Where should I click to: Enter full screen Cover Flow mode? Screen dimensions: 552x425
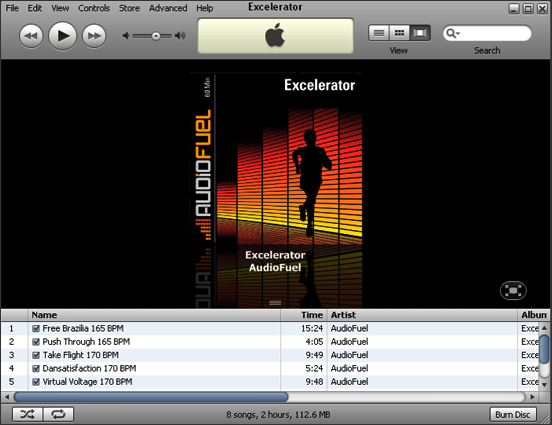pyautogui.click(x=513, y=290)
